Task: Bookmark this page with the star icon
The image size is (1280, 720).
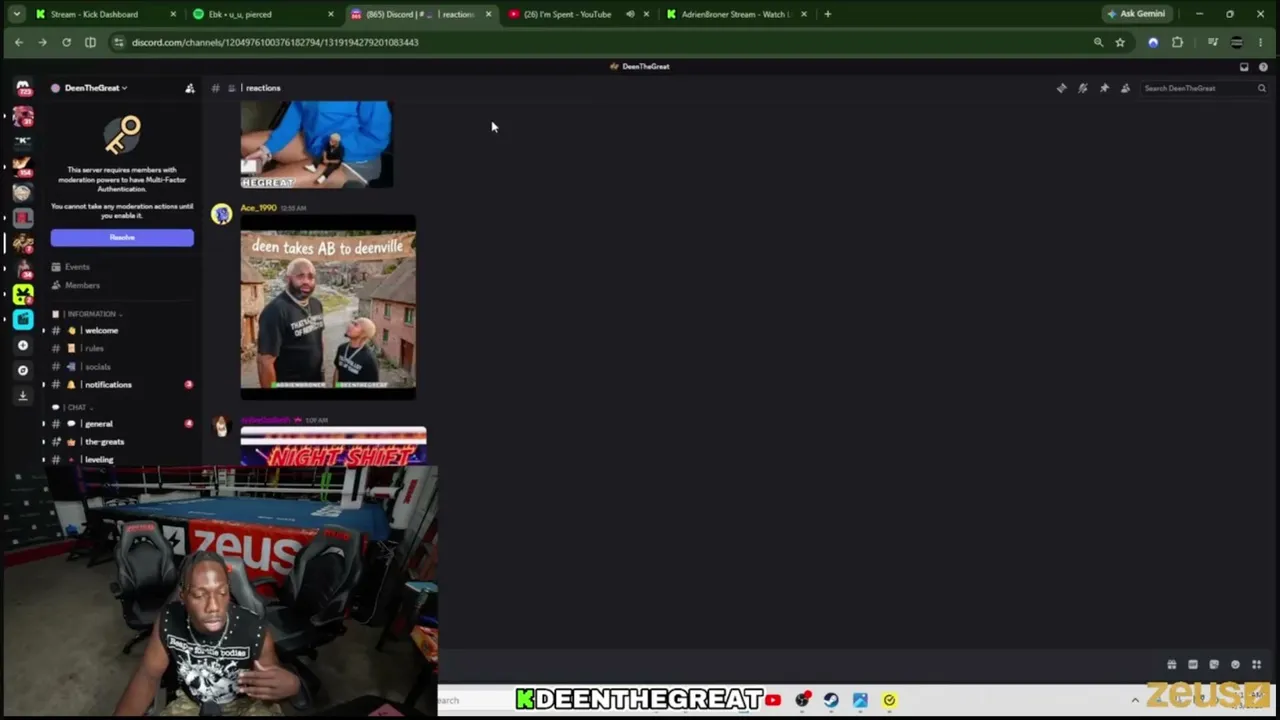Action: [1120, 42]
